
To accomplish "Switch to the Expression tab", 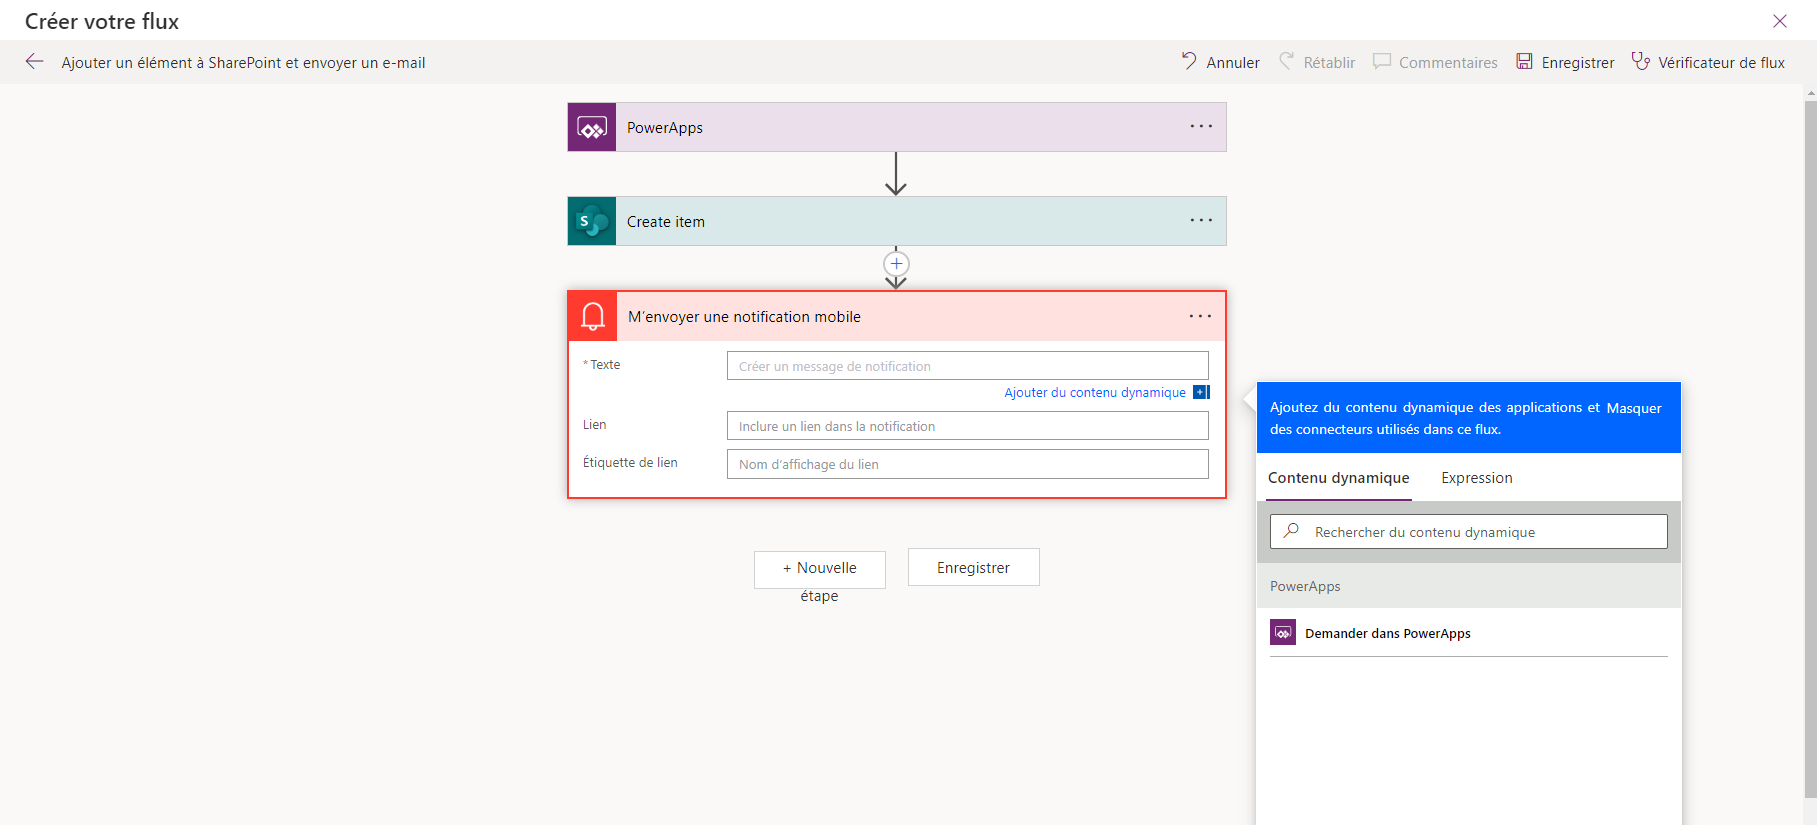I will tap(1476, 478).
